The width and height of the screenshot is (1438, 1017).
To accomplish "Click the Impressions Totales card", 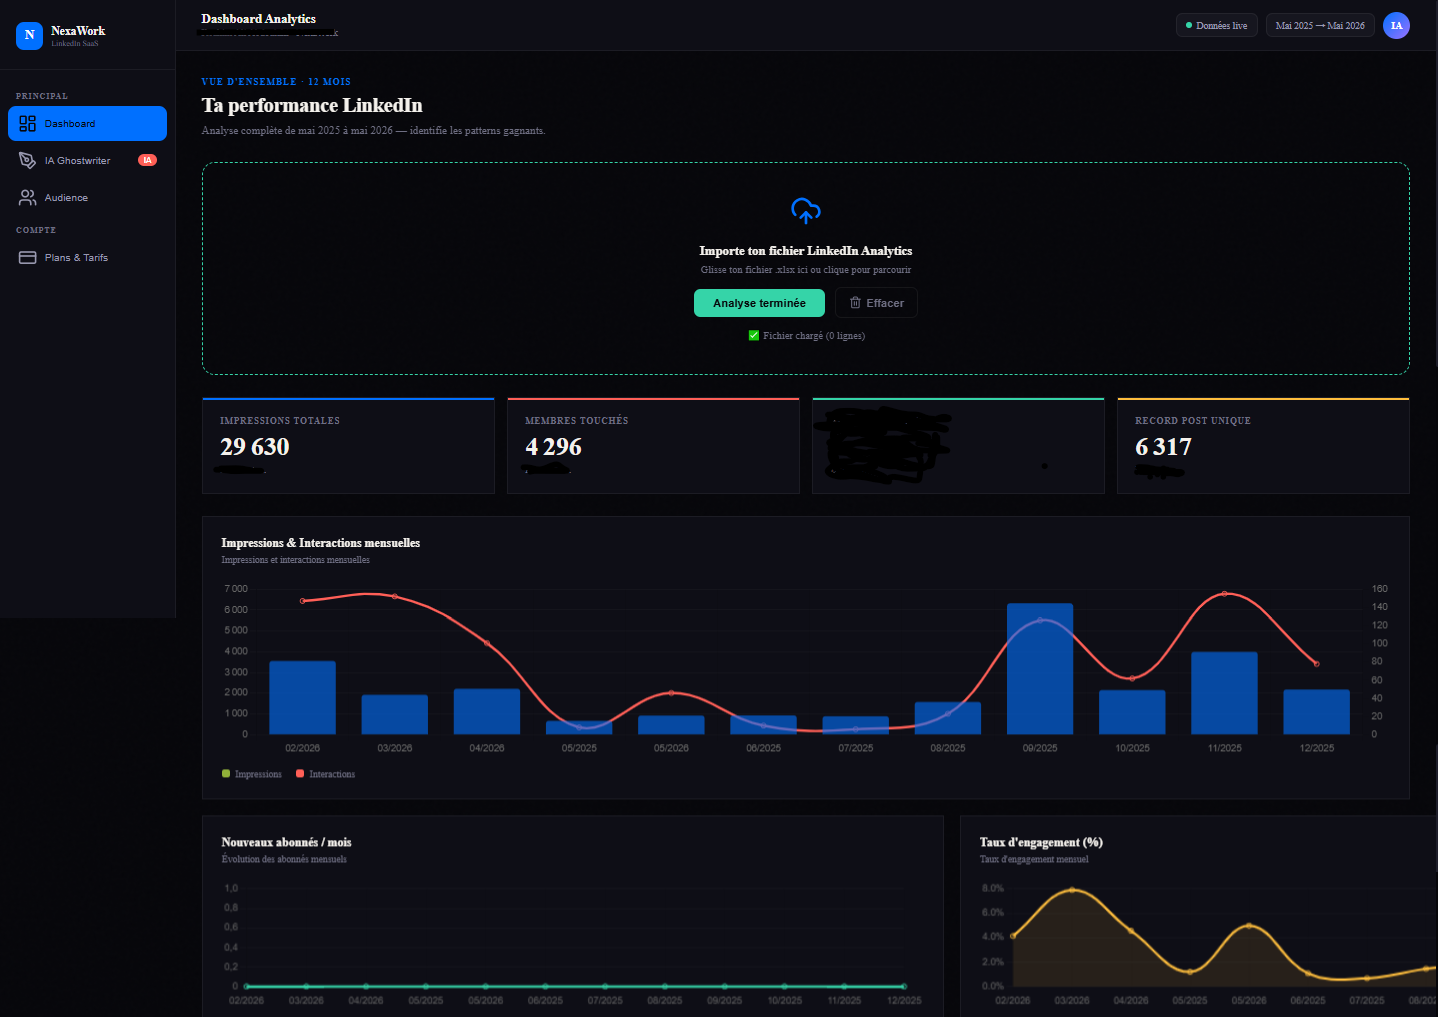I will [x=348, y=446].
